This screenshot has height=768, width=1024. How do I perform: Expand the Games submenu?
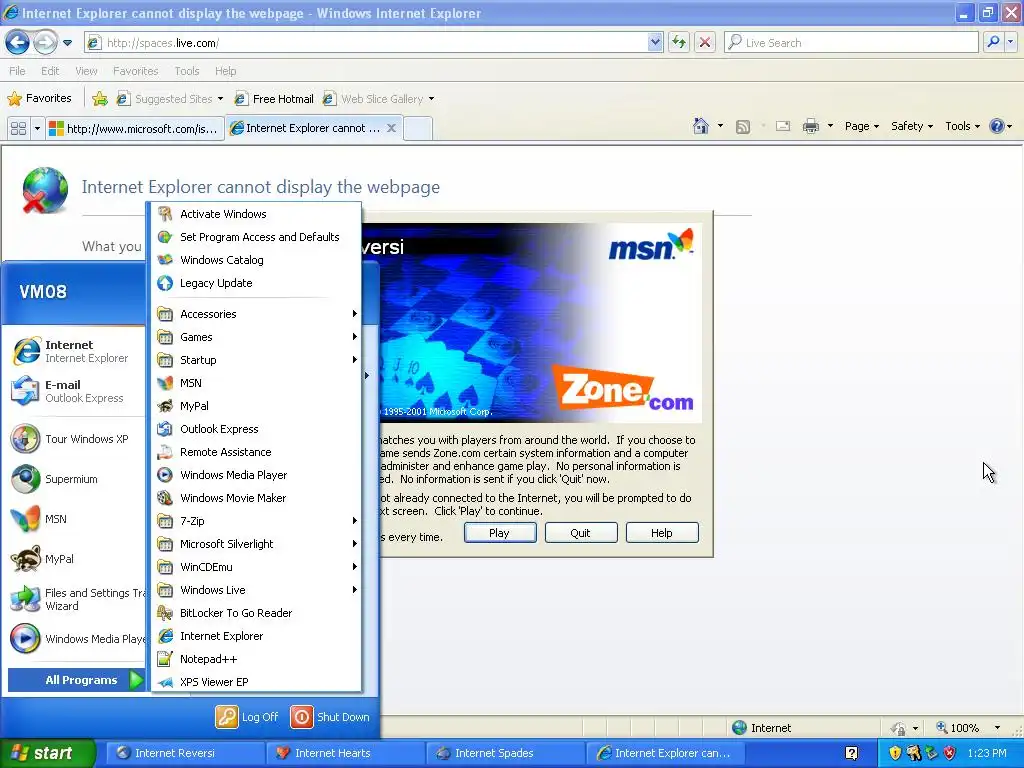pyautogui.click(x=256, y=337)
